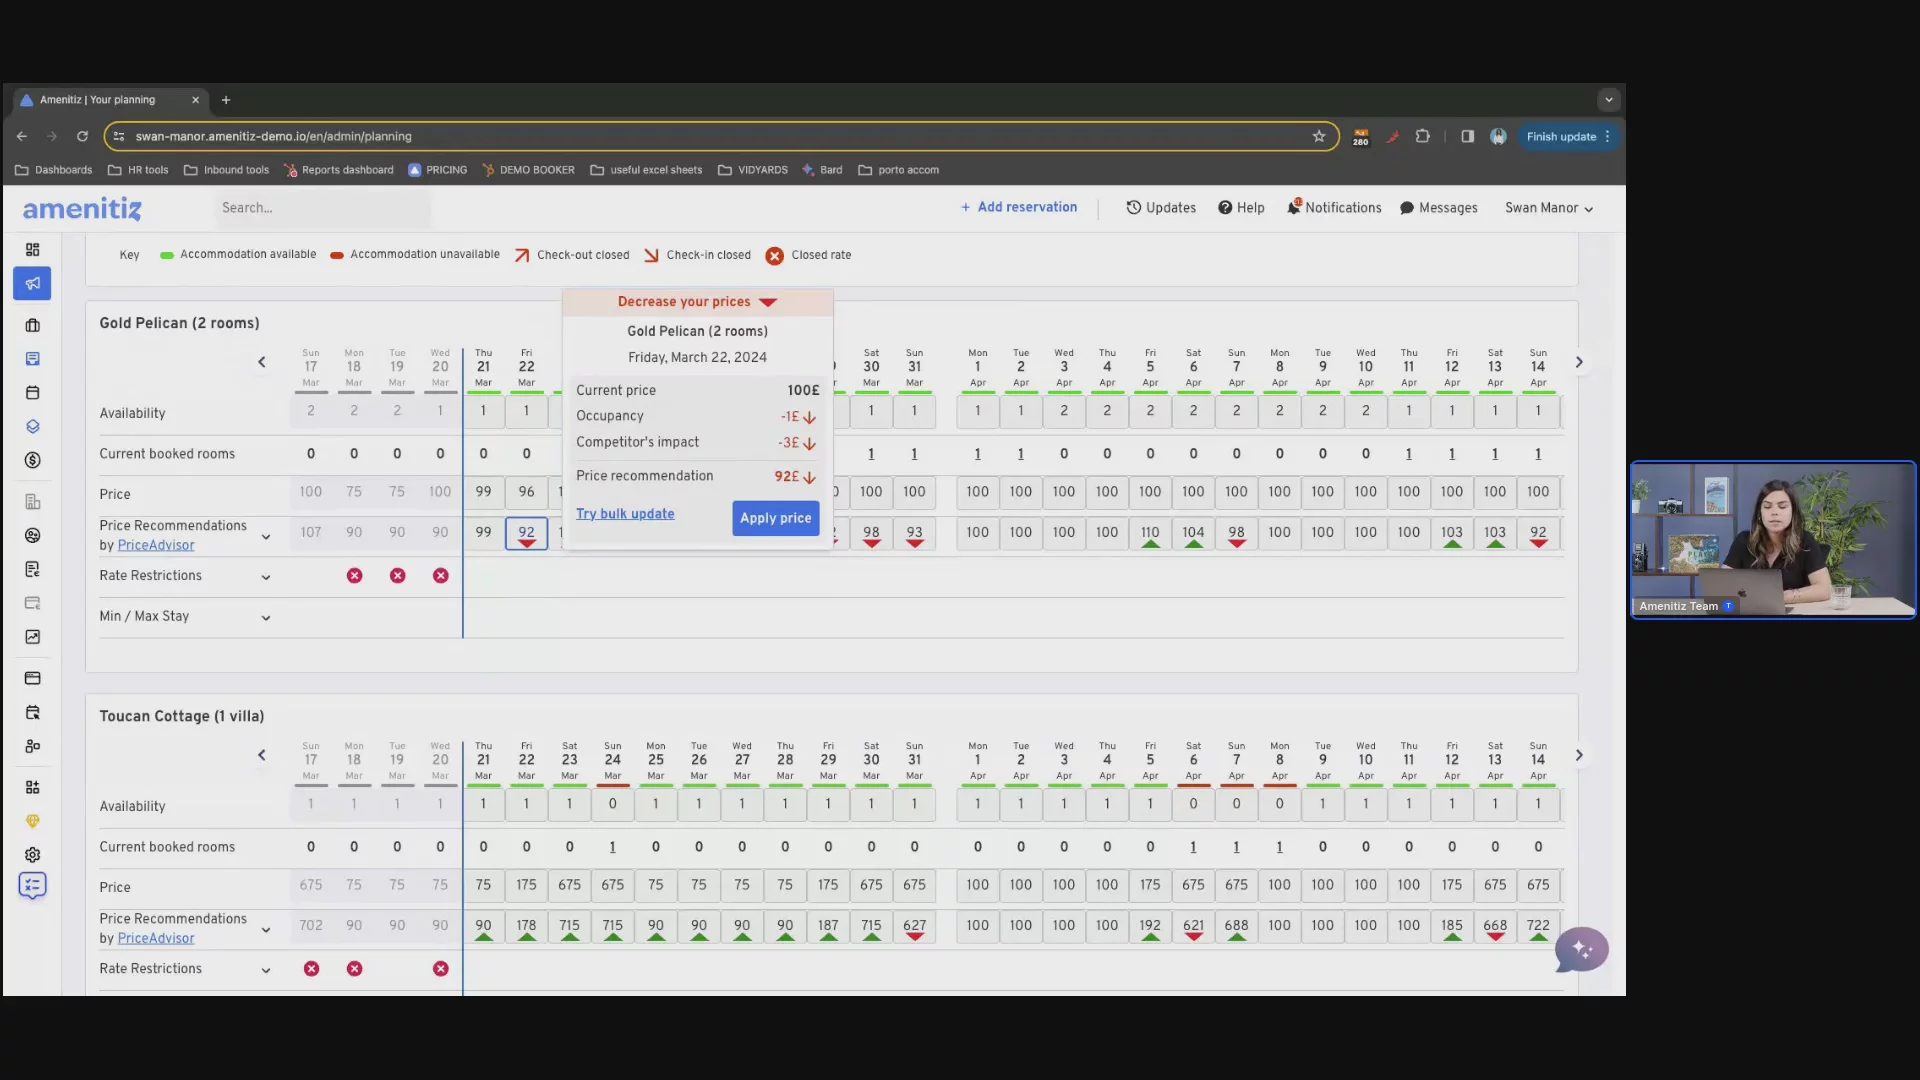Open the Reports dashboard bookmark

pos(339,170)
